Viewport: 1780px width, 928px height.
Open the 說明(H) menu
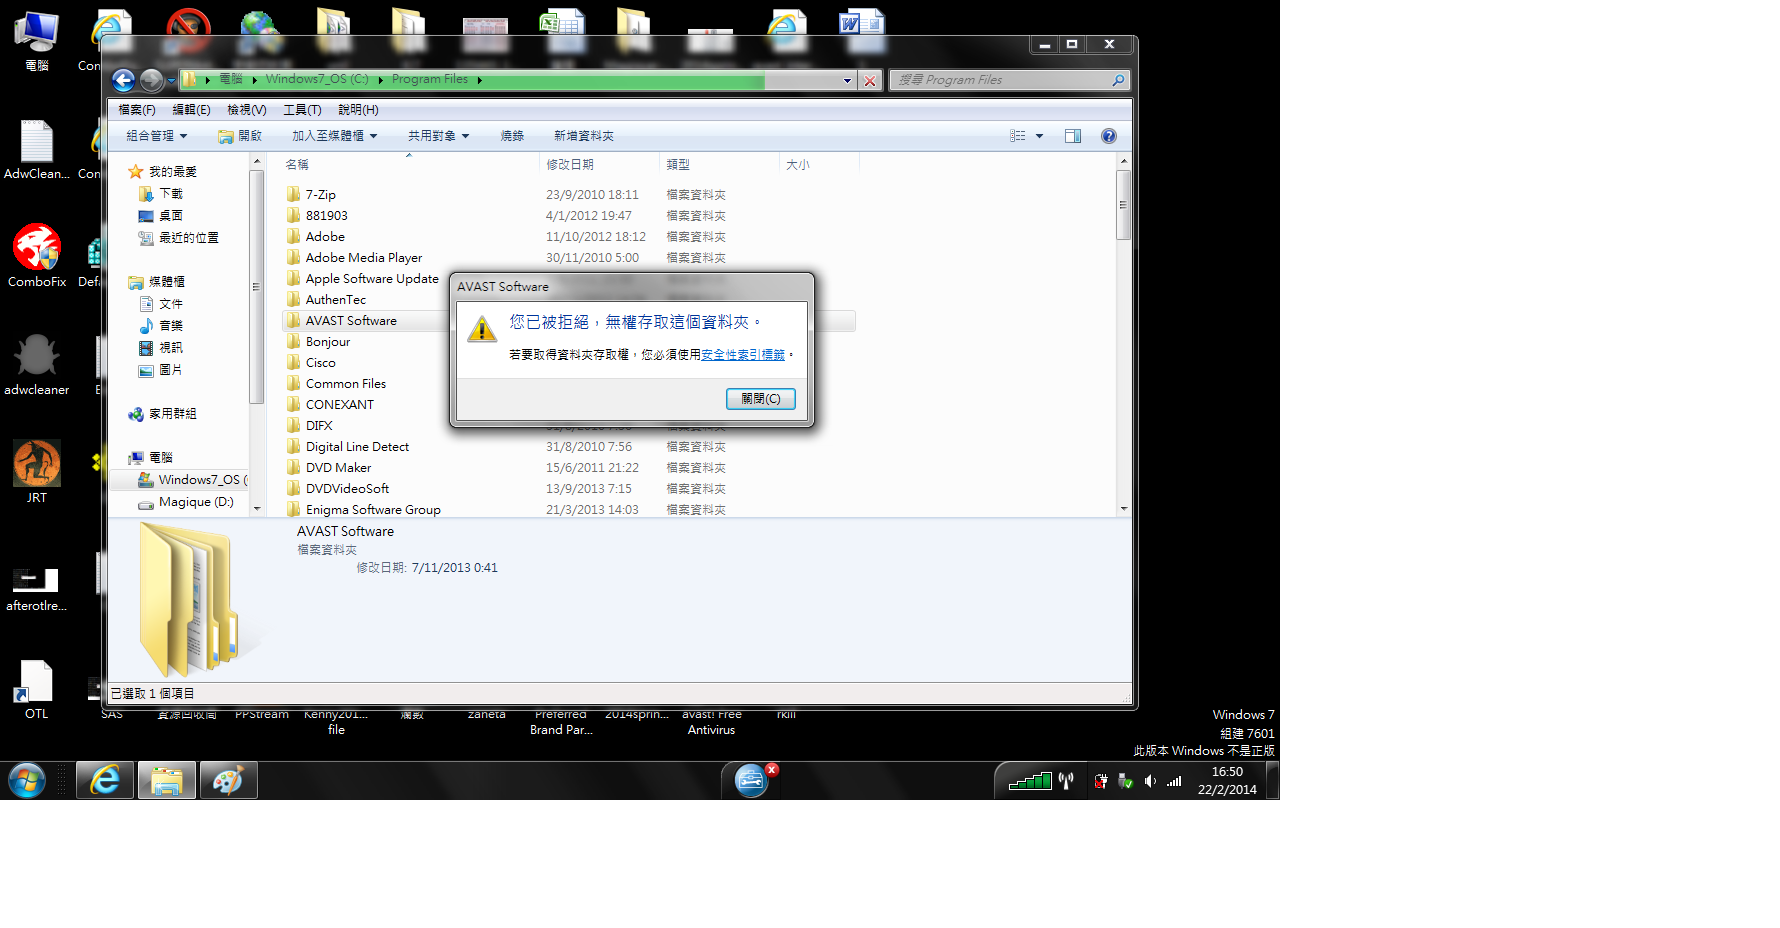pyautogui.click(x=358, y=110)
